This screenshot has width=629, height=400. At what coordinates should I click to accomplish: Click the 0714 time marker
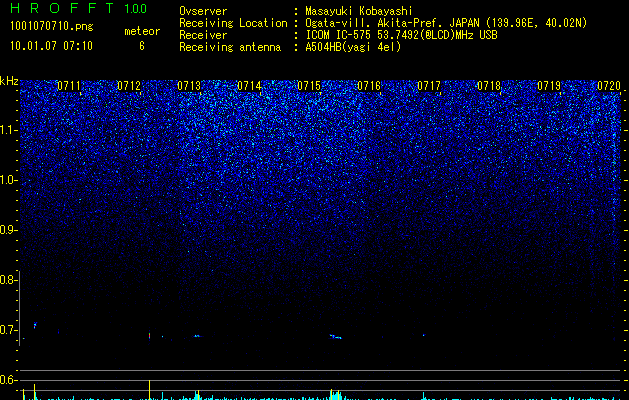249,86
